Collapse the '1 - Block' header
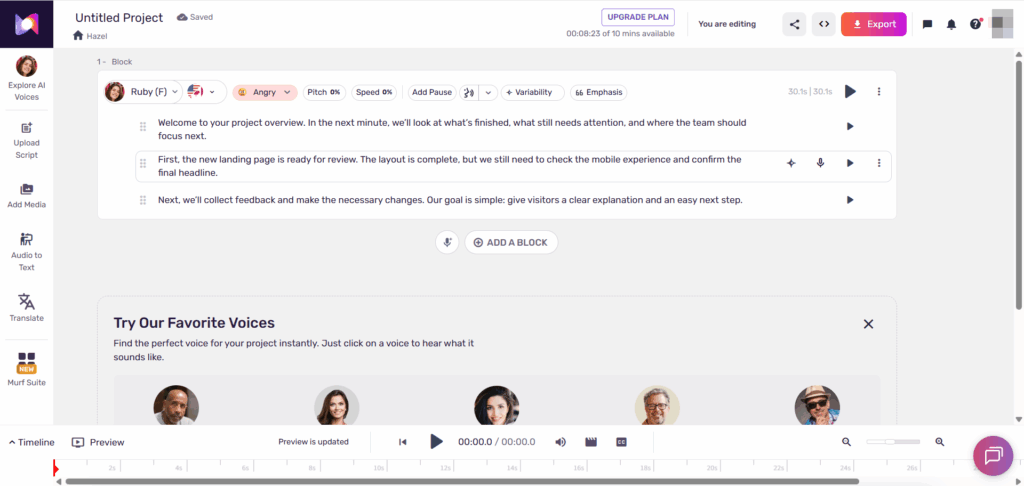The width and height of the screenshot is (1024, 486). coord(114,61)
